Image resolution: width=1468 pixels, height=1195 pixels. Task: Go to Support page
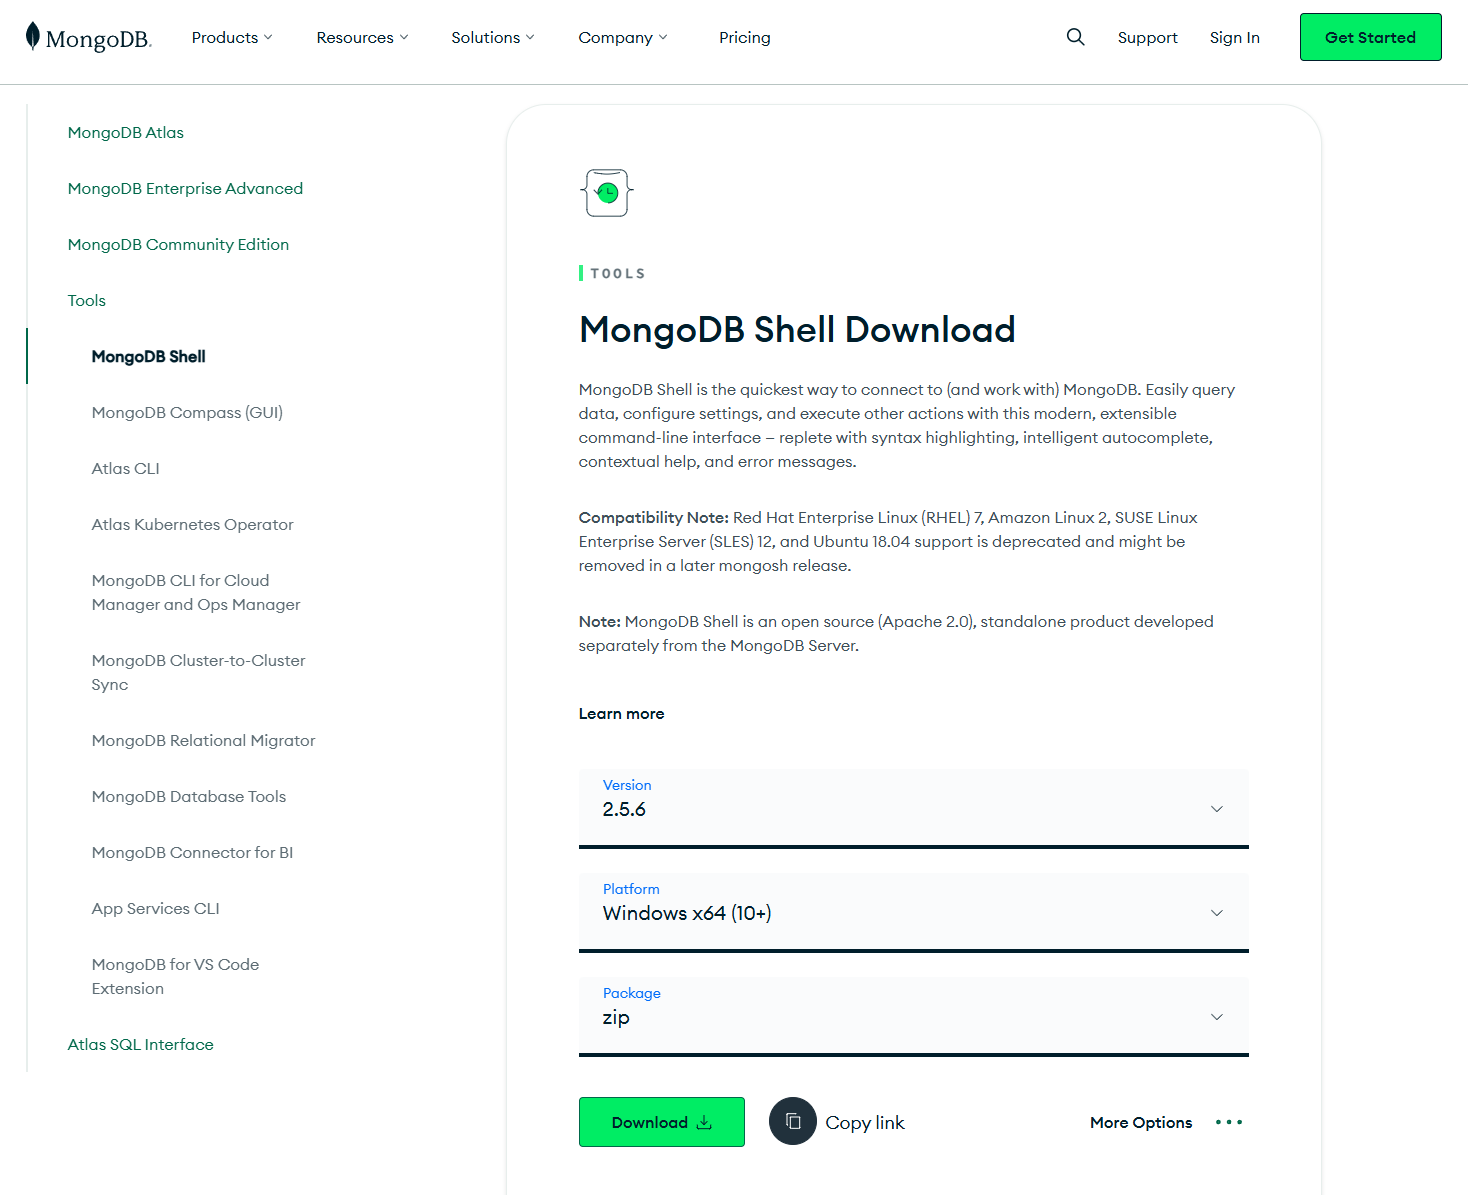[x=1147, y=37]
